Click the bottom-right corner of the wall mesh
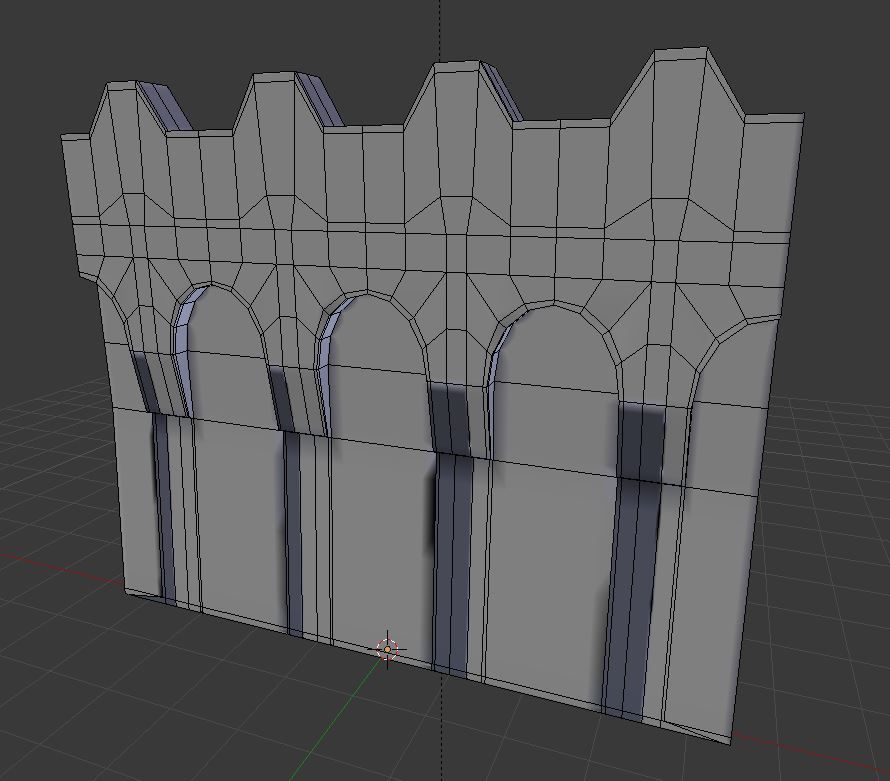The height and width of the screenshot is (781, 890). (731, 744)
